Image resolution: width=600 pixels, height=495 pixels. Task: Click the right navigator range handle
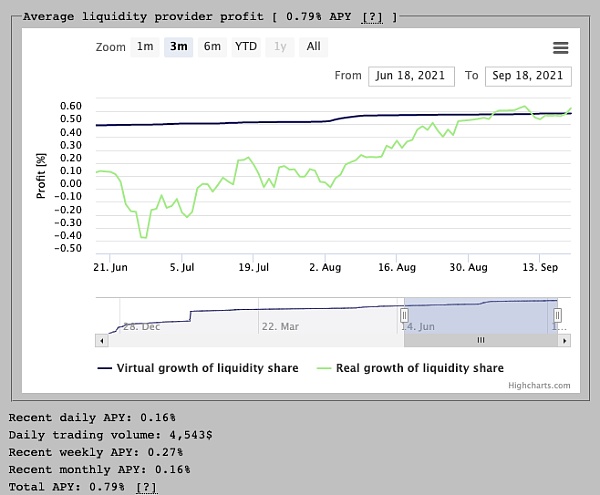point(557,315)
